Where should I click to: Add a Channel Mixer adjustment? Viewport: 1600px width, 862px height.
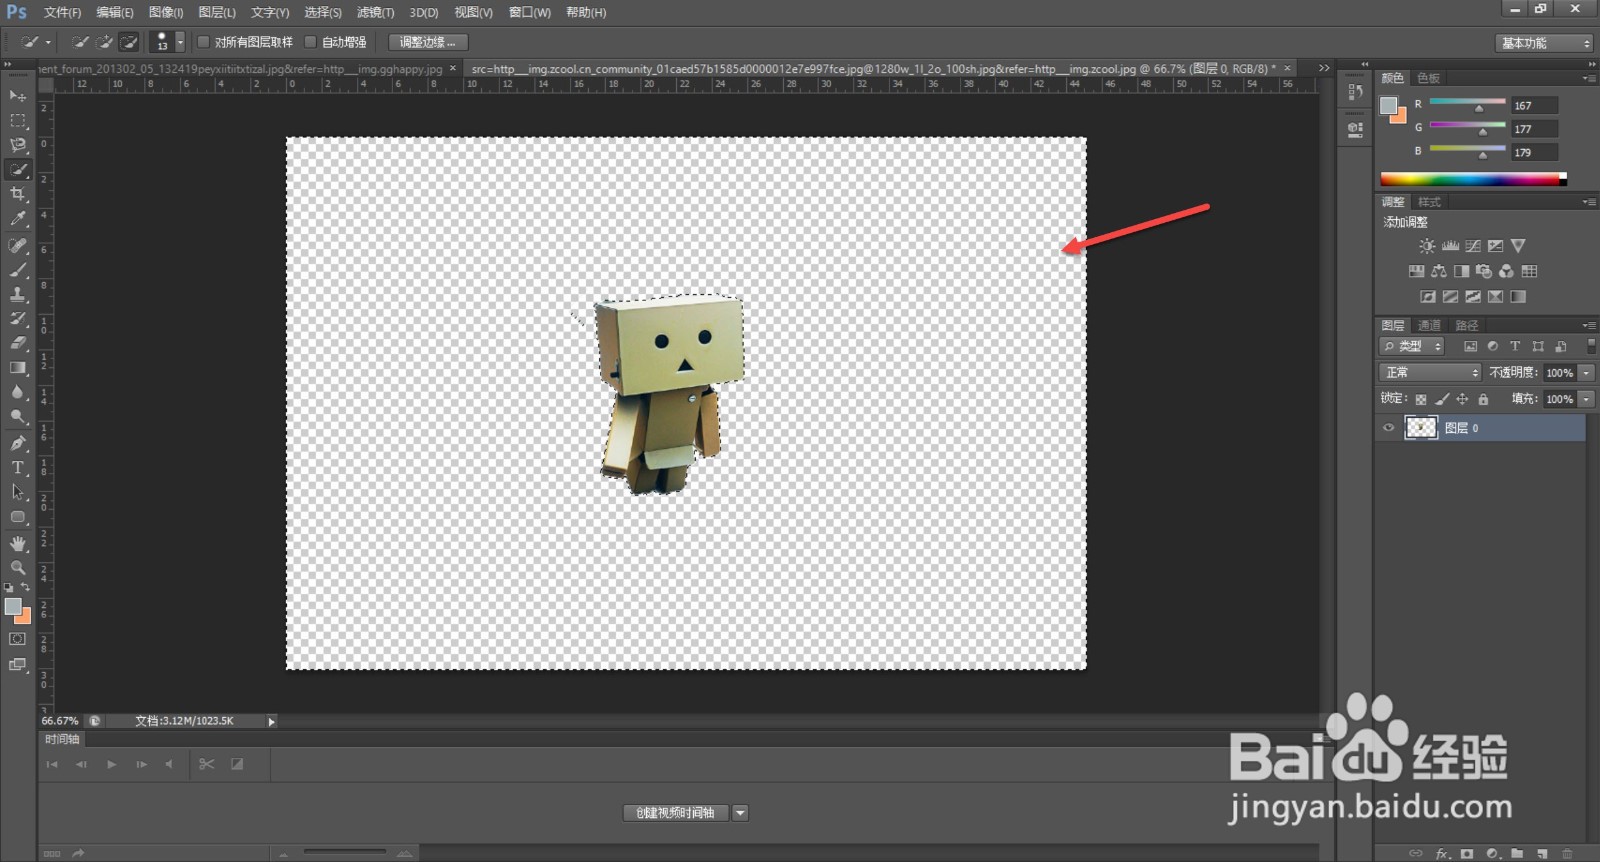[x=1507, y=271]
